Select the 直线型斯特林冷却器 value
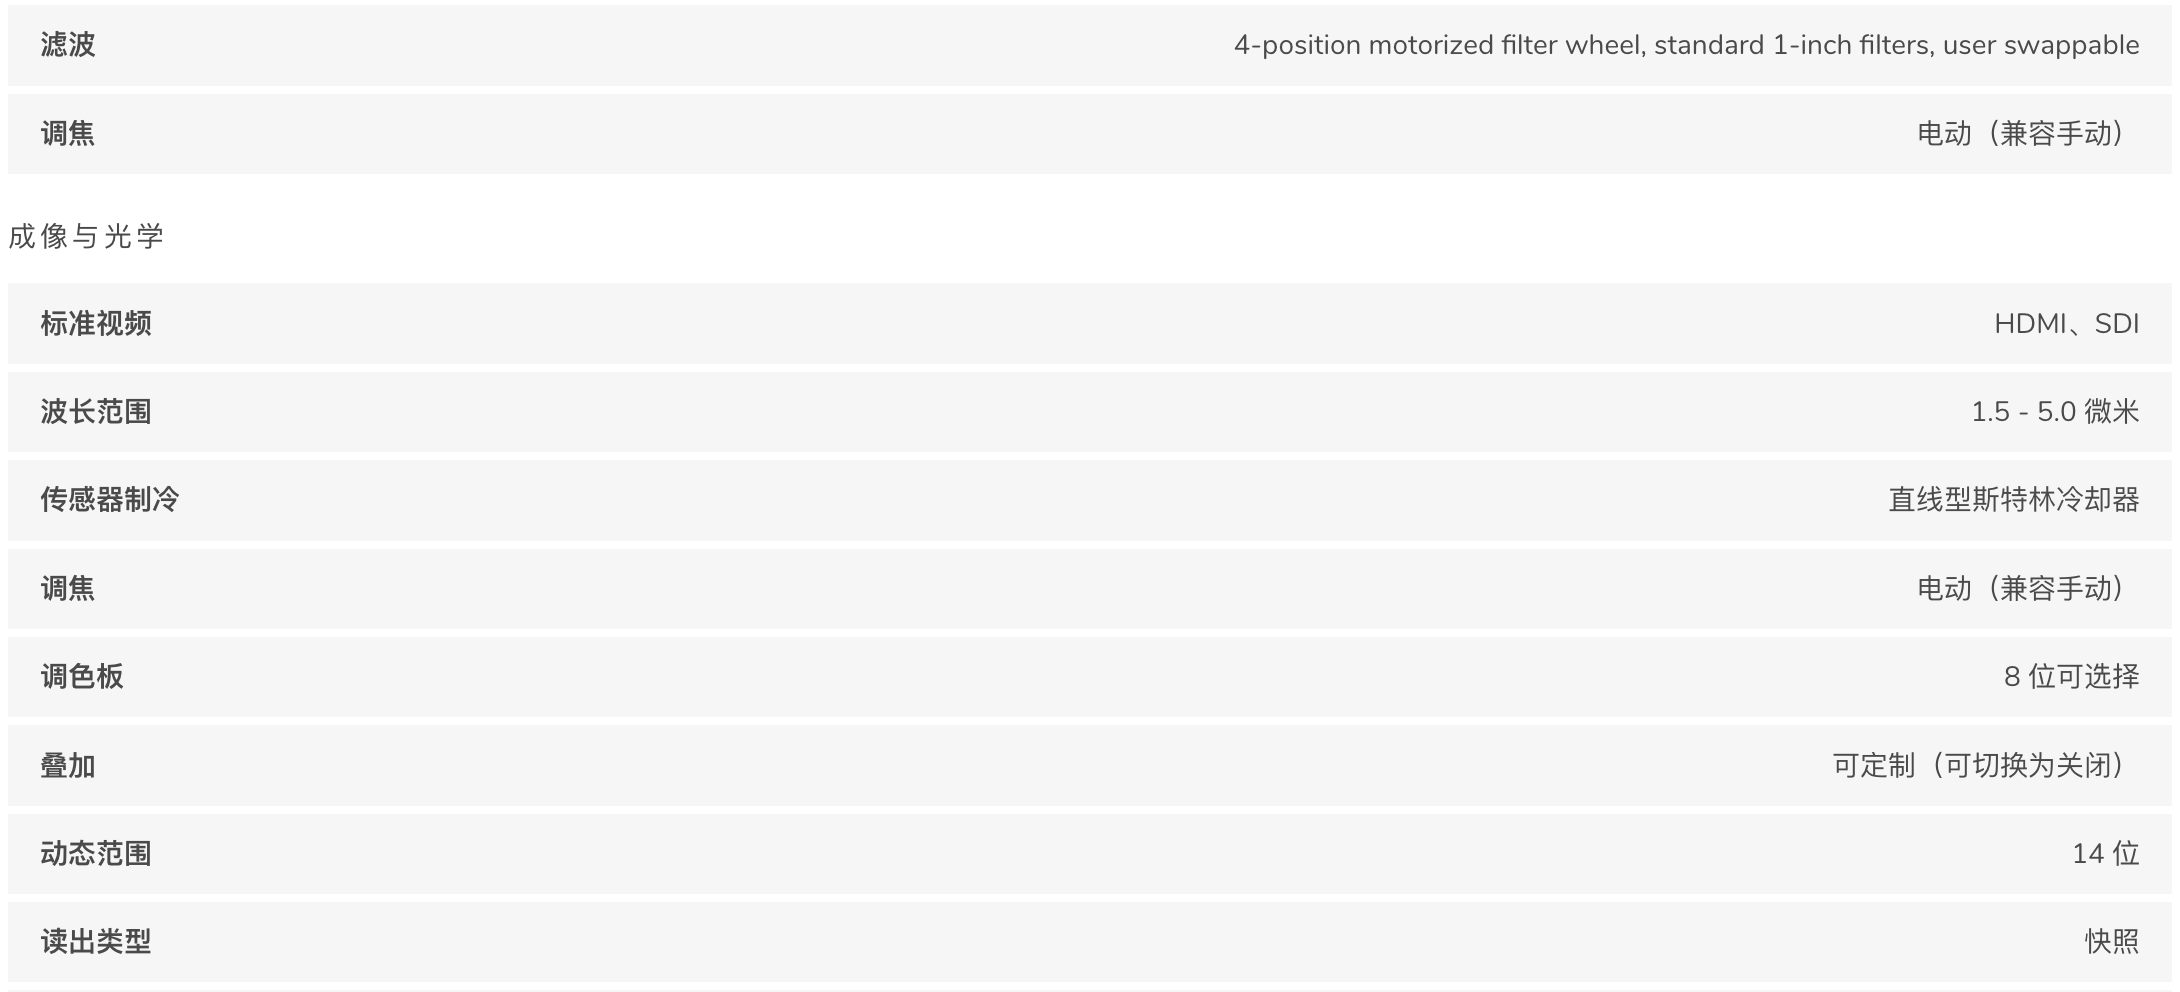 point(2013,499)
